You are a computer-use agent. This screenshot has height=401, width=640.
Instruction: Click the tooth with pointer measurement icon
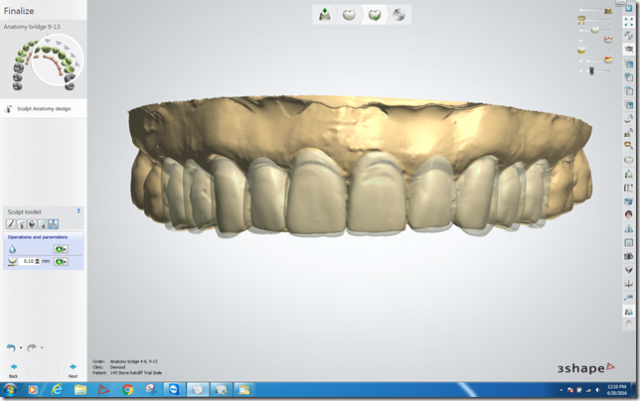point(629,118)
